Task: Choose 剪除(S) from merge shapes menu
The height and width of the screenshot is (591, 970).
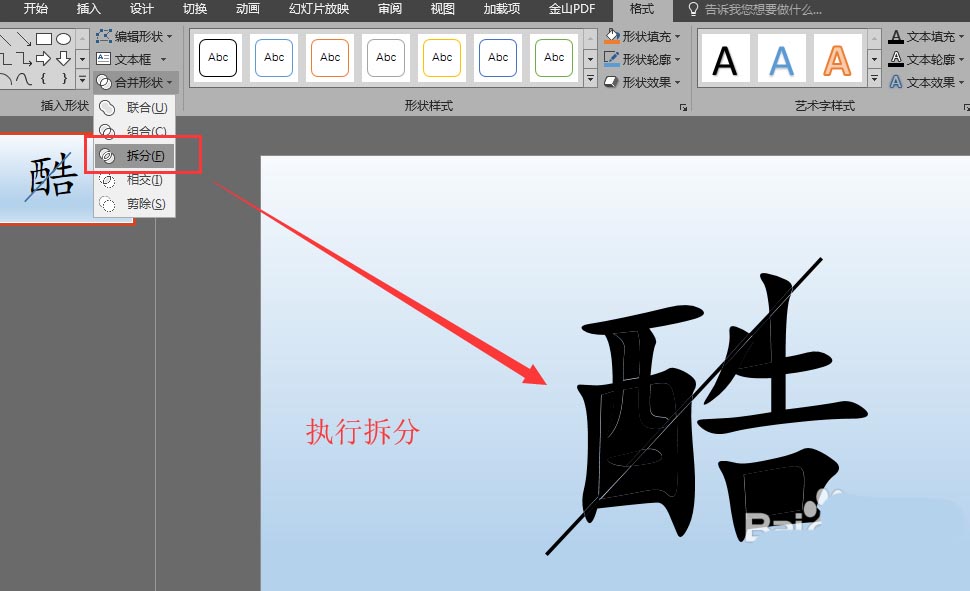Action: point(134,204)
